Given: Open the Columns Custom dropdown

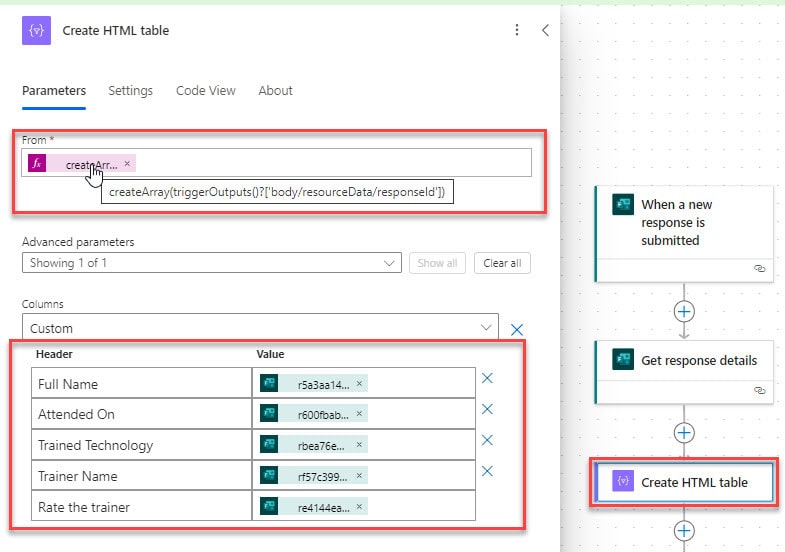Looking at the screenshot, I should click(x=260, y=328).
